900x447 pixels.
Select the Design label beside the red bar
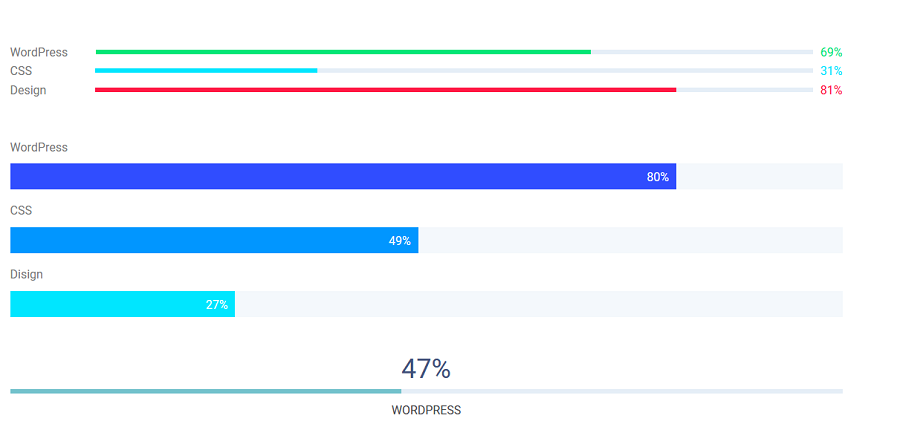pos(28,90)
